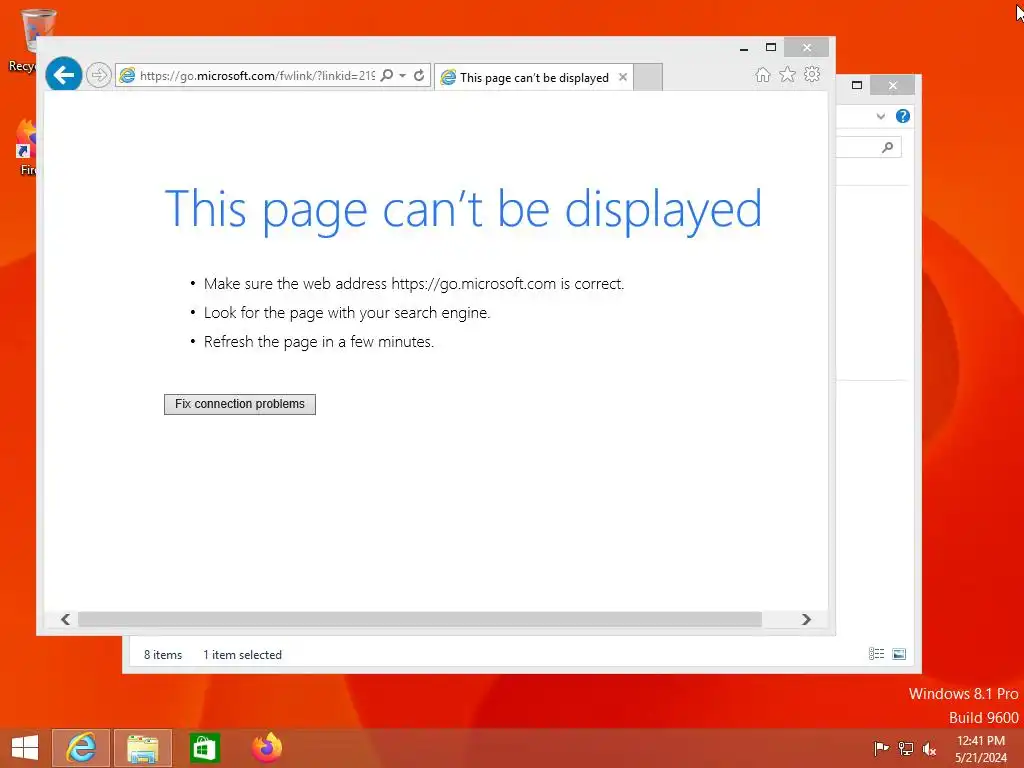Open the Tools gear menu in Internet Explorer
The height and width of the screenshot is (768, 1024).
click(812, 74)
